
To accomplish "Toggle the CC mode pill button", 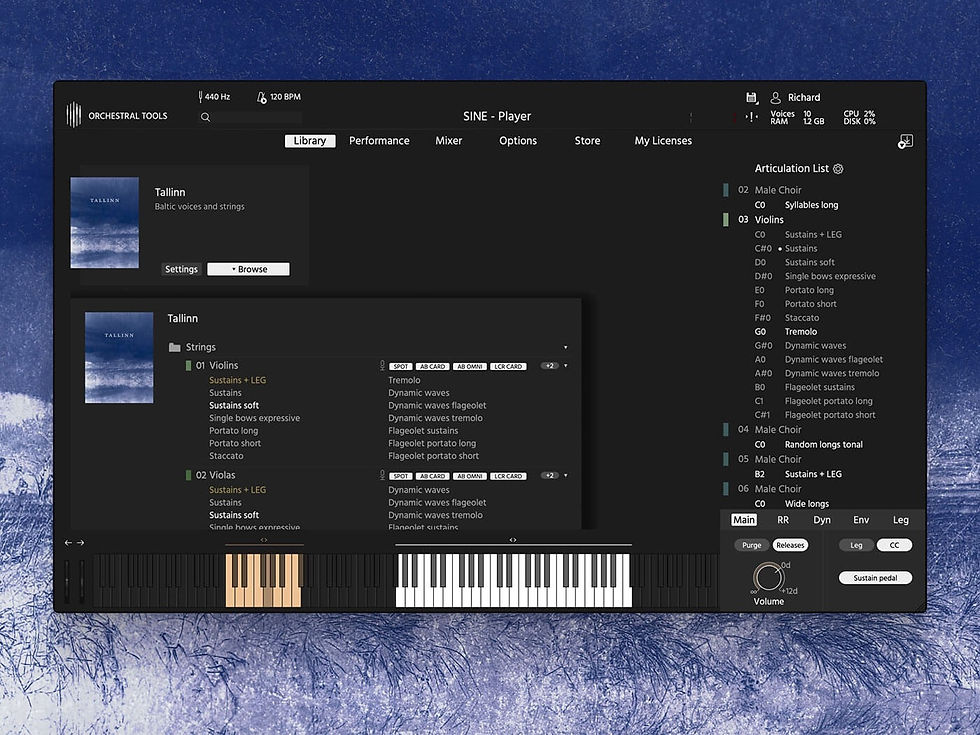I will (x=894, y=545).
